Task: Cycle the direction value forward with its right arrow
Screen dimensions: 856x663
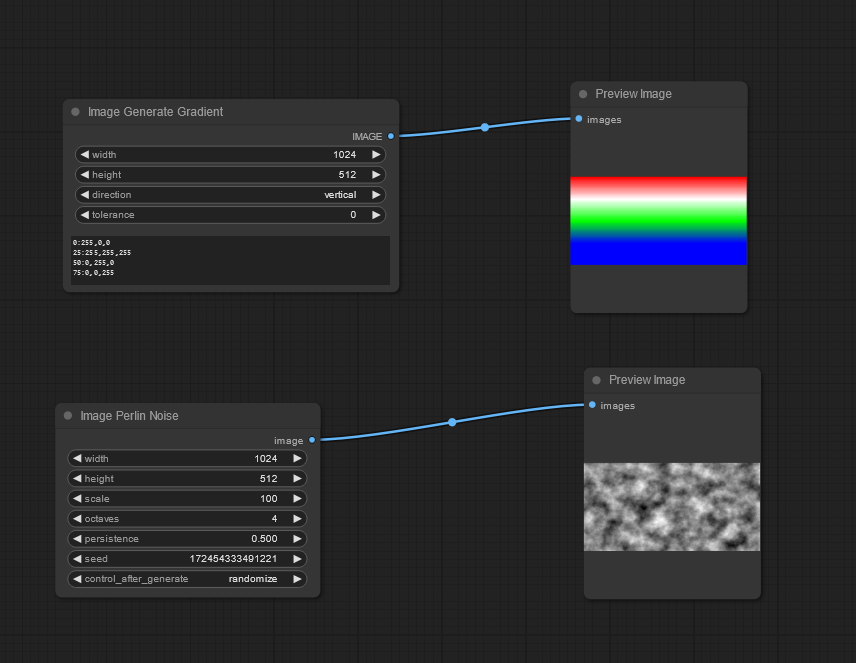Action: coord(378,194)
